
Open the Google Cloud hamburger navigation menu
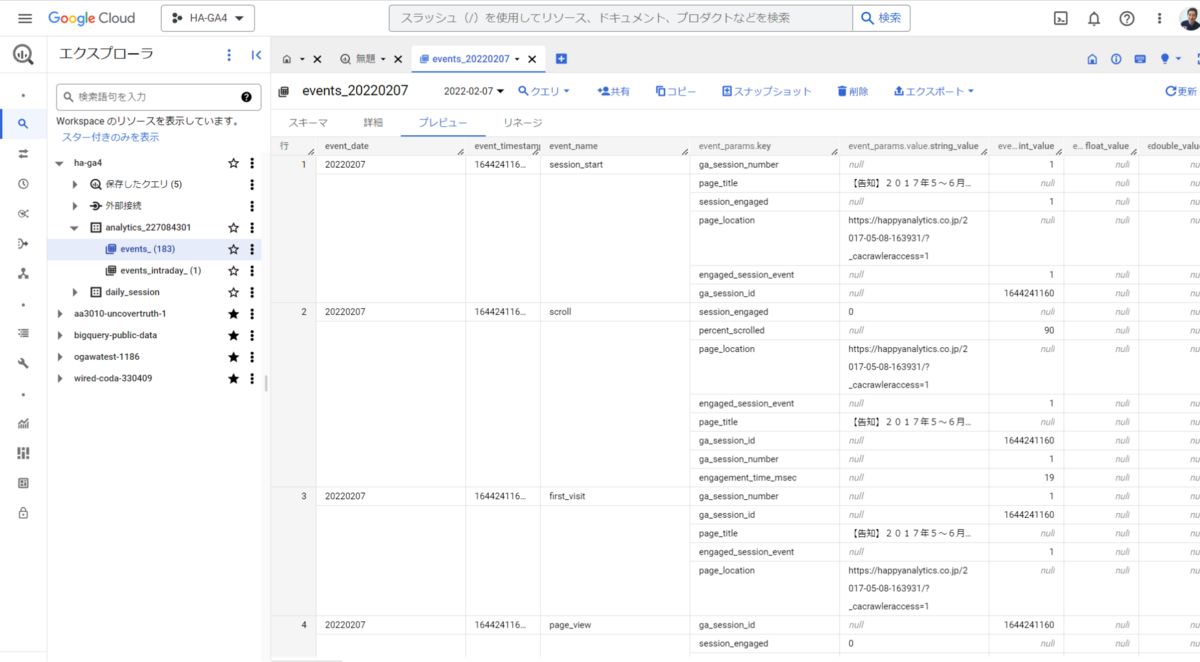pyautogui.click(x=25, y=18)
